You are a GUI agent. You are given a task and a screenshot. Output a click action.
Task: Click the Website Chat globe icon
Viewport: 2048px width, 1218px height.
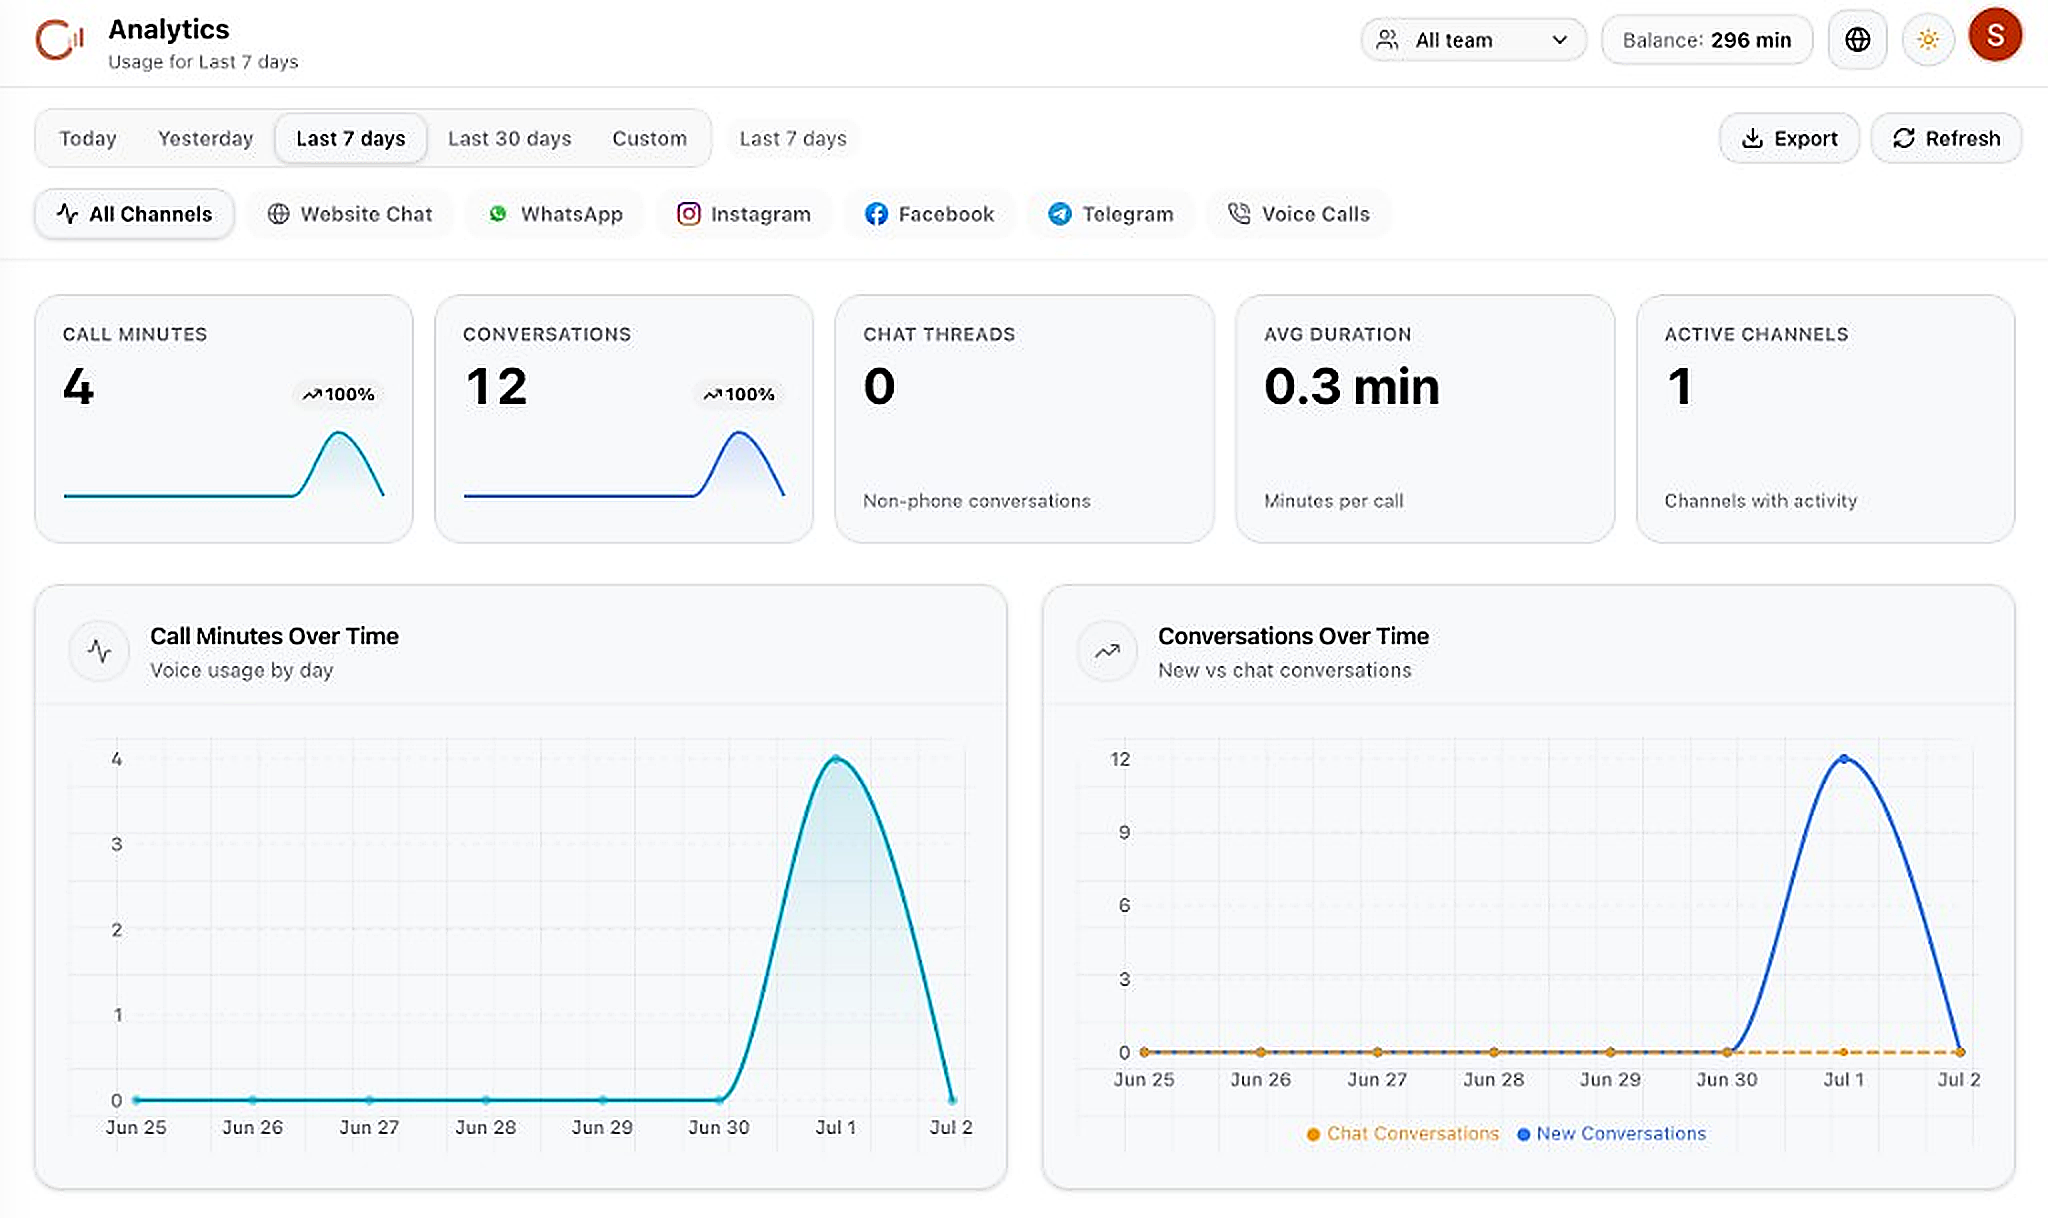click(x=279, y=214)
